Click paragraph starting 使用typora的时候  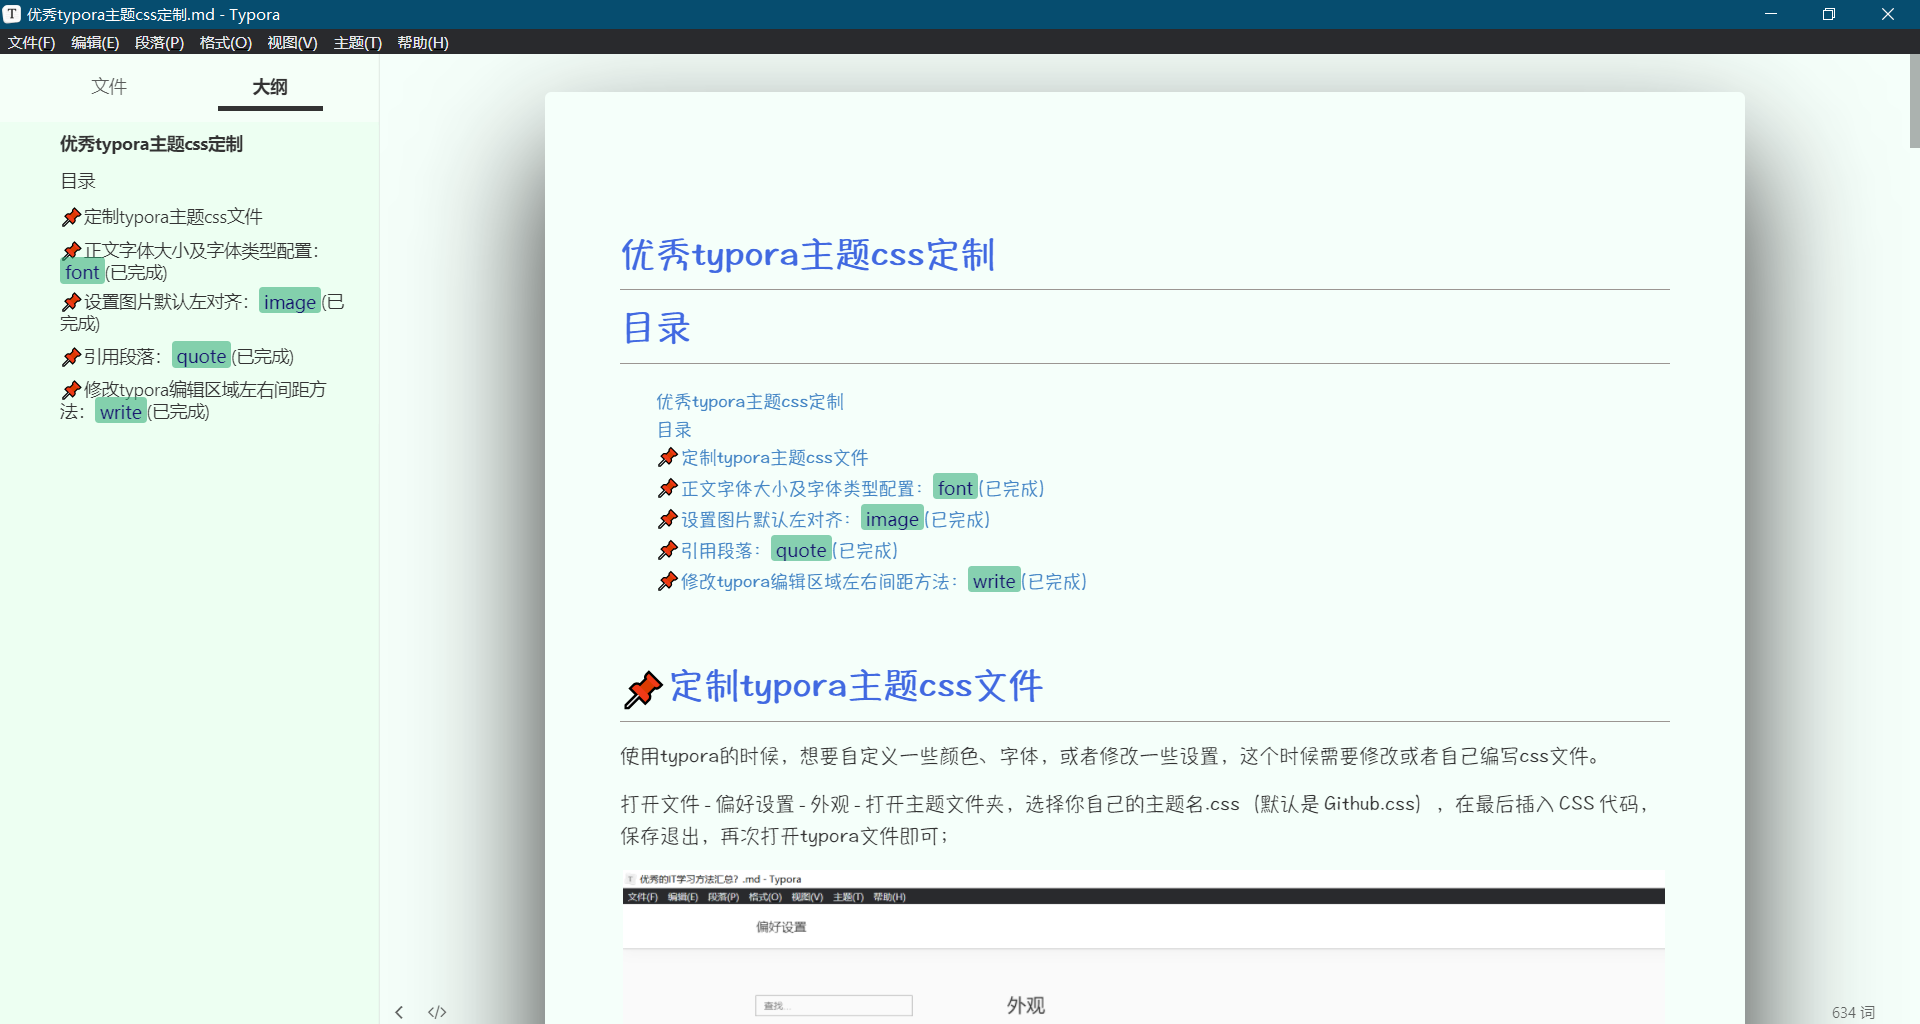coord(1112,756)
